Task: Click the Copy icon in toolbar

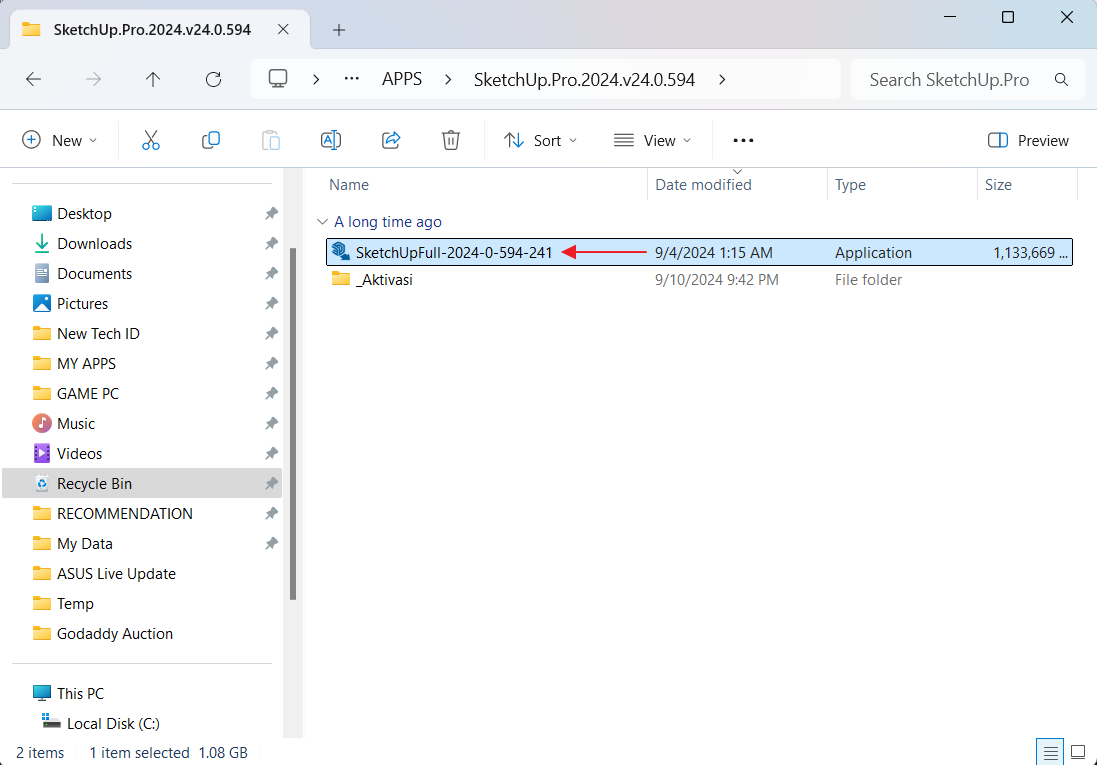Action: coord(211,140)
